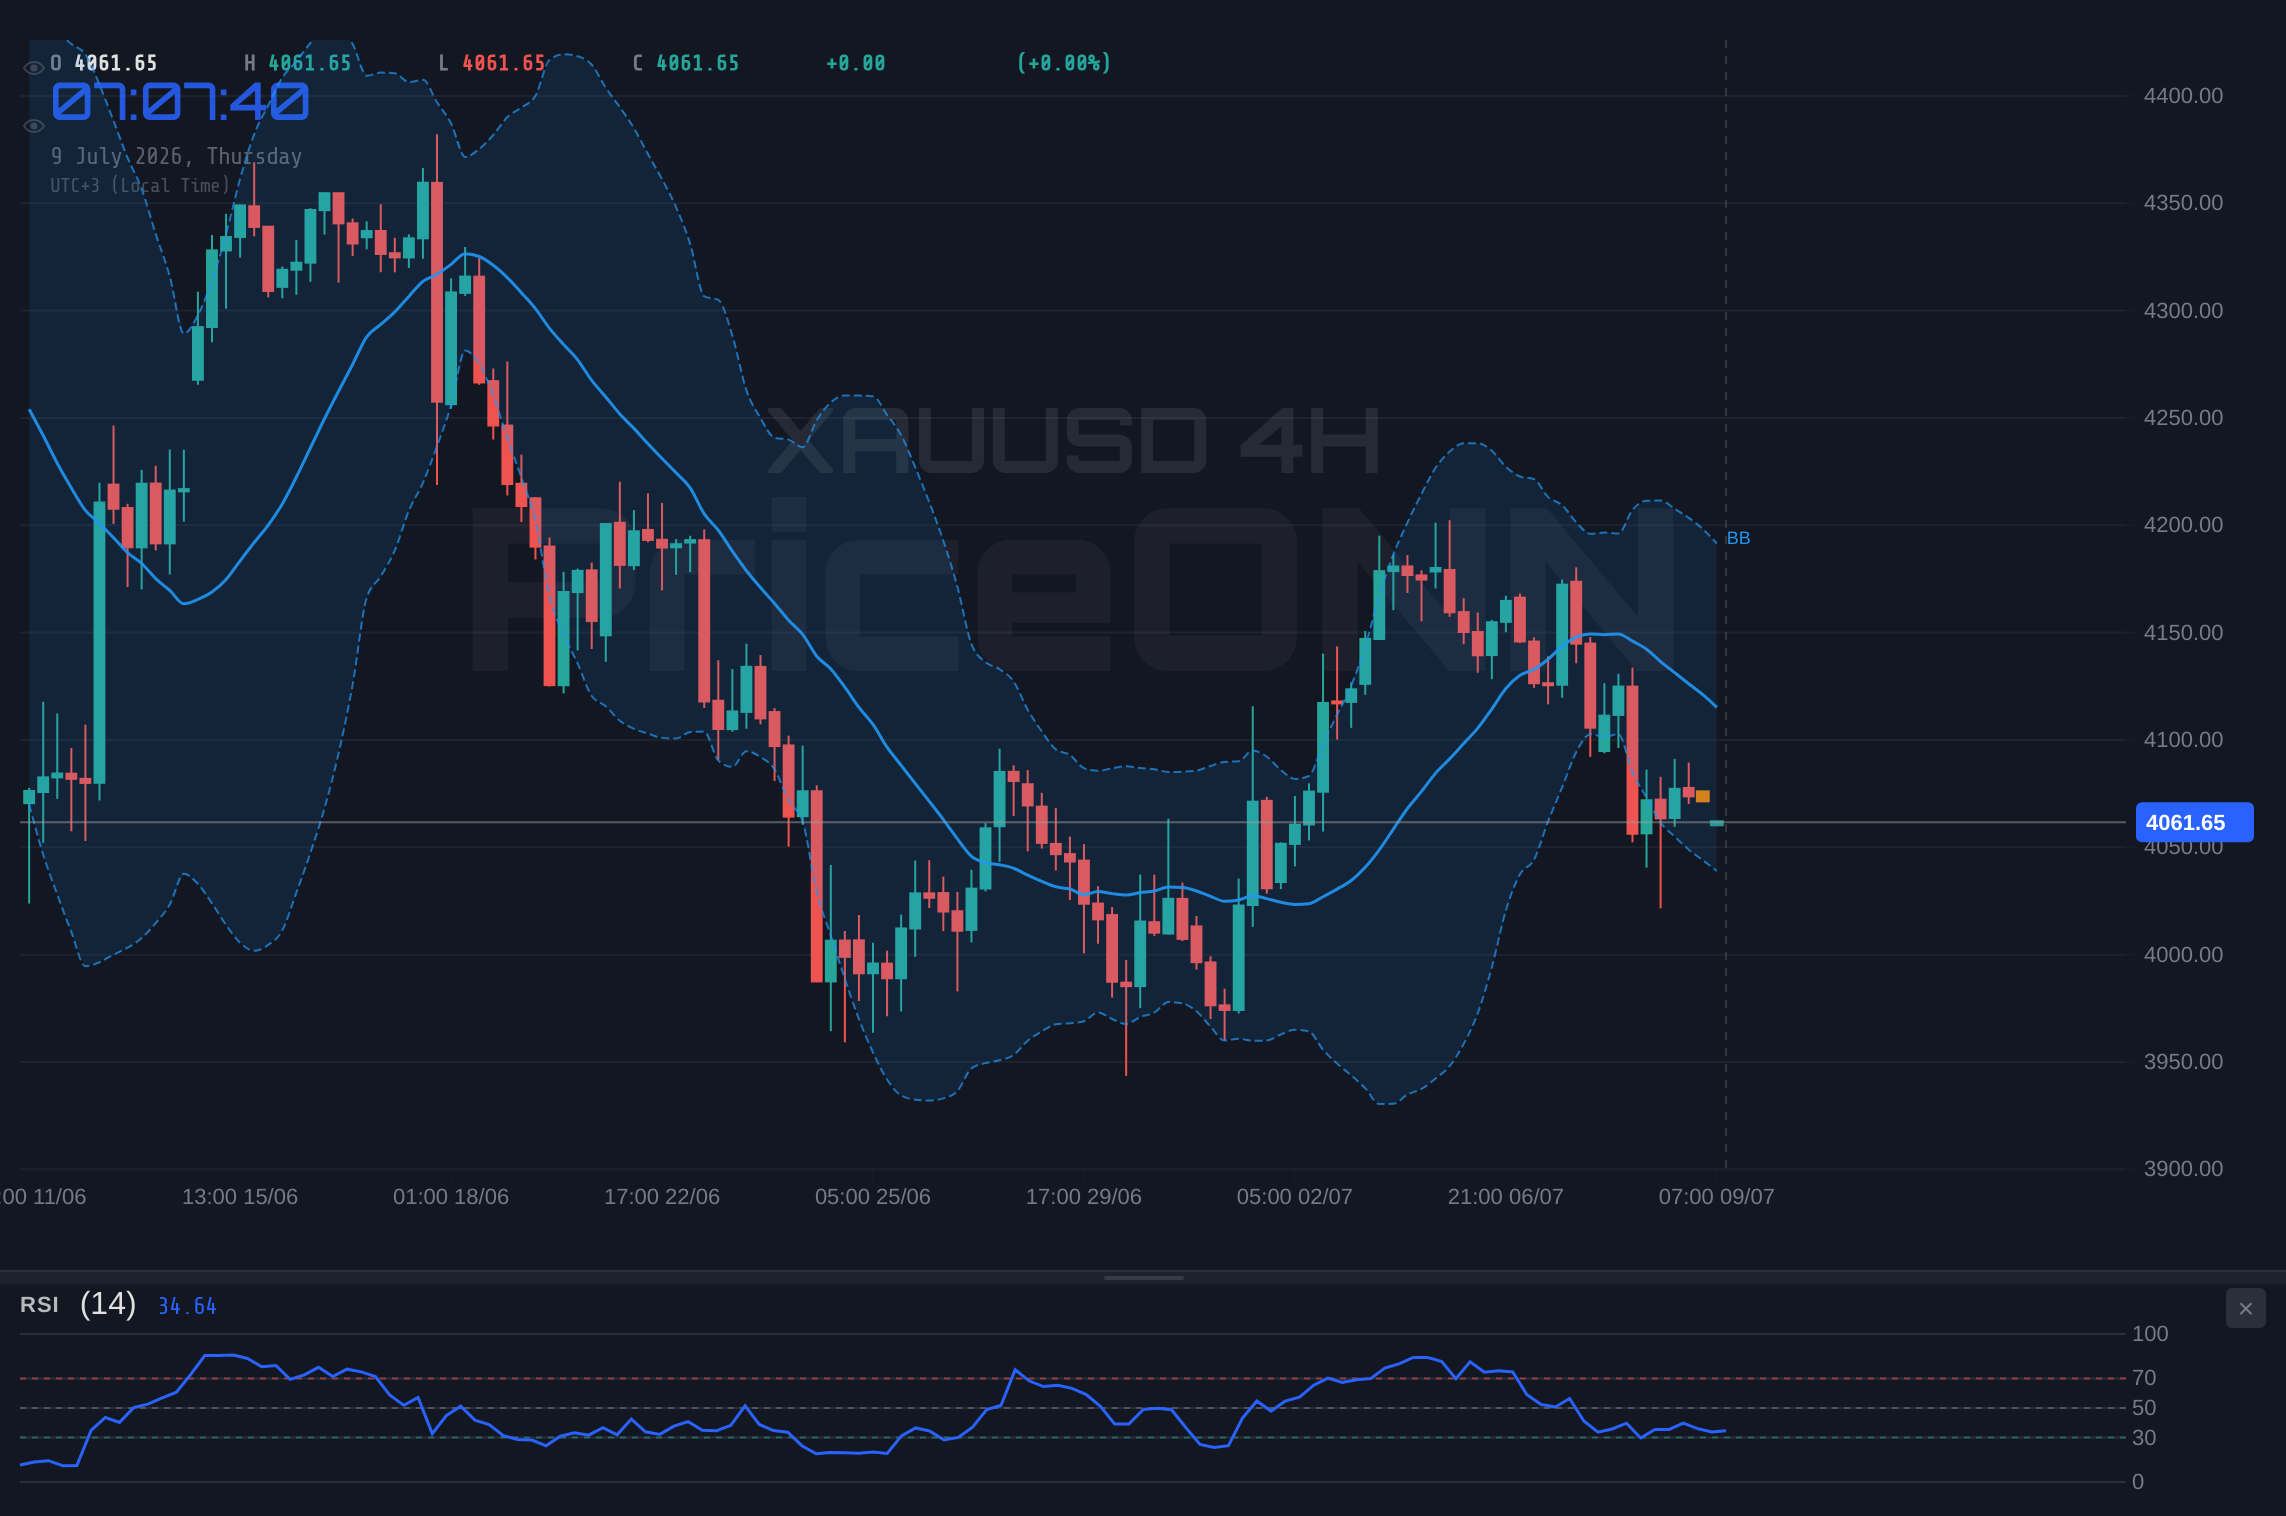2286x1516 pixels.
Task: Click the 17:00 29/06 time axis label
Action: click(x=1084, y=1197)
